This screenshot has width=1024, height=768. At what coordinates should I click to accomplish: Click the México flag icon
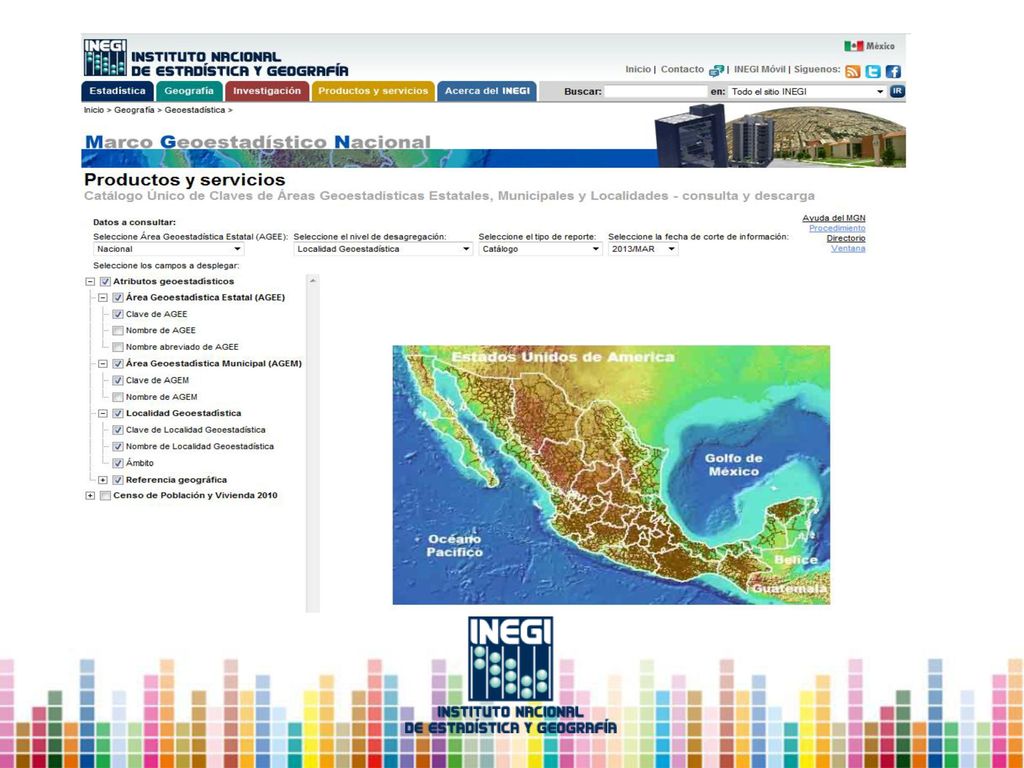[x=853, y=46]
